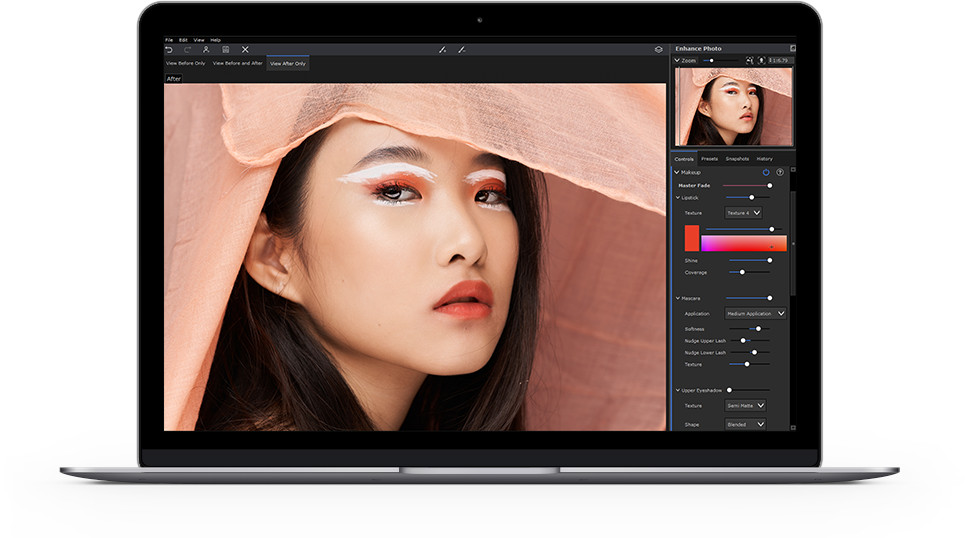Click the red lipstick color swatch
968x538 pixels.
point(691,238)
